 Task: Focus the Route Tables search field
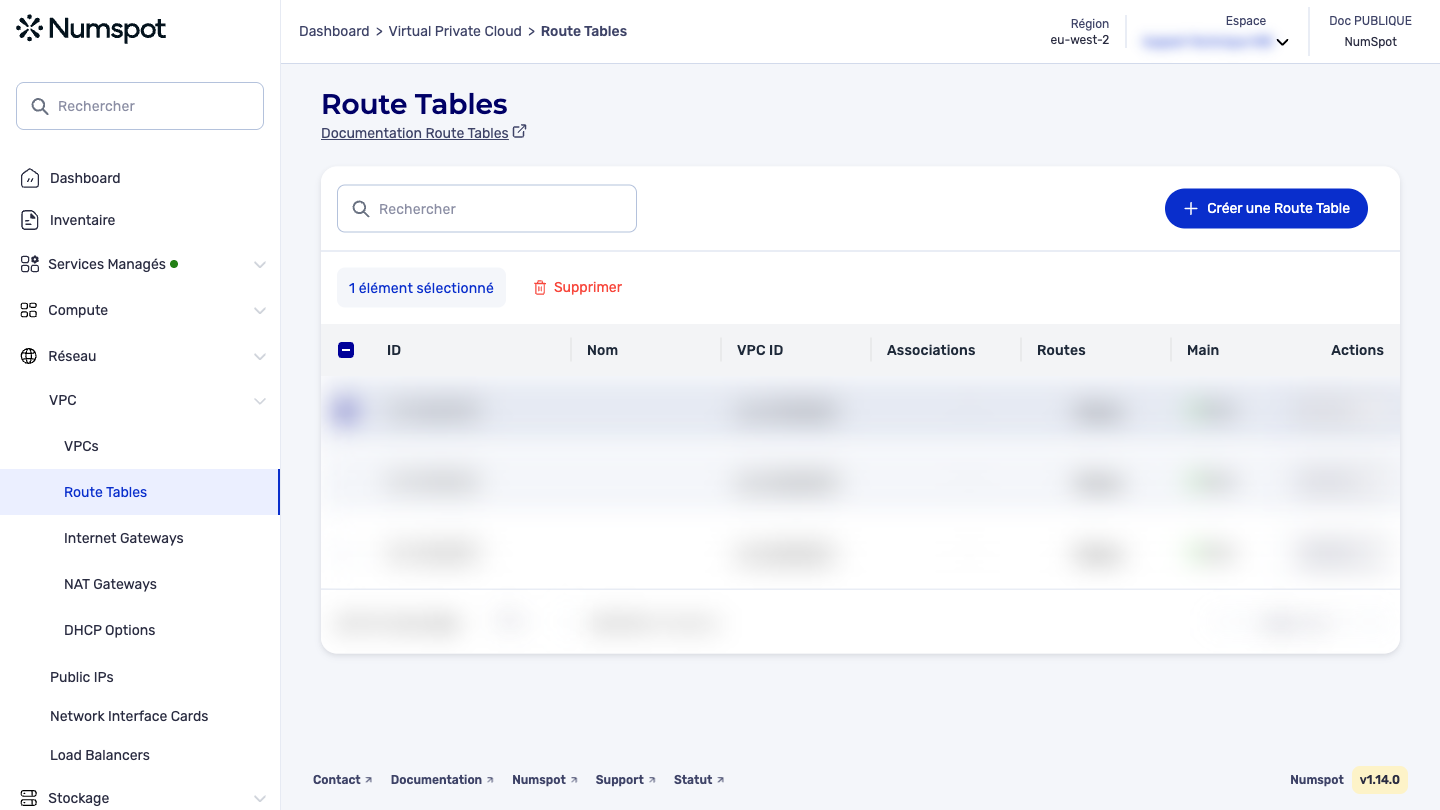coord(487,209)
